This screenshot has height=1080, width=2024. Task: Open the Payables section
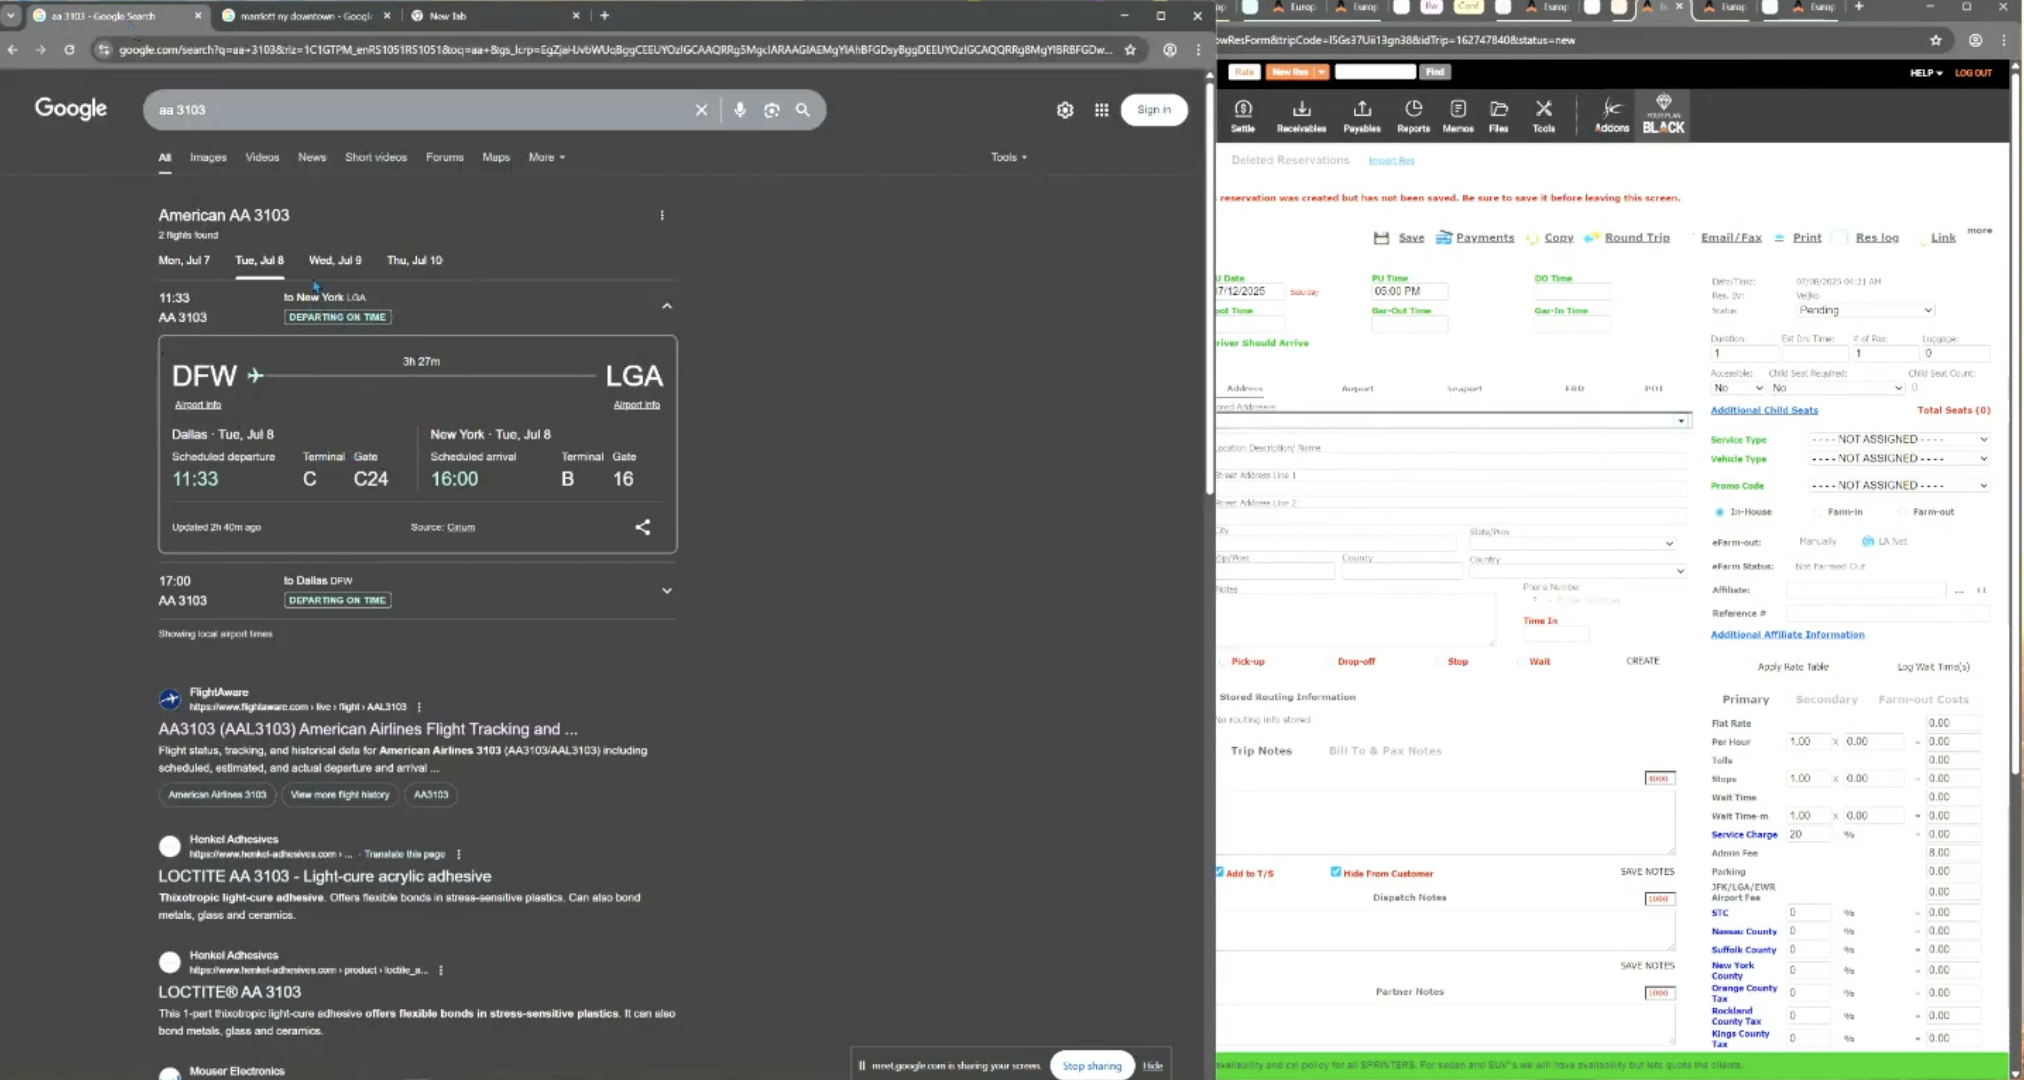[1361, 114]
